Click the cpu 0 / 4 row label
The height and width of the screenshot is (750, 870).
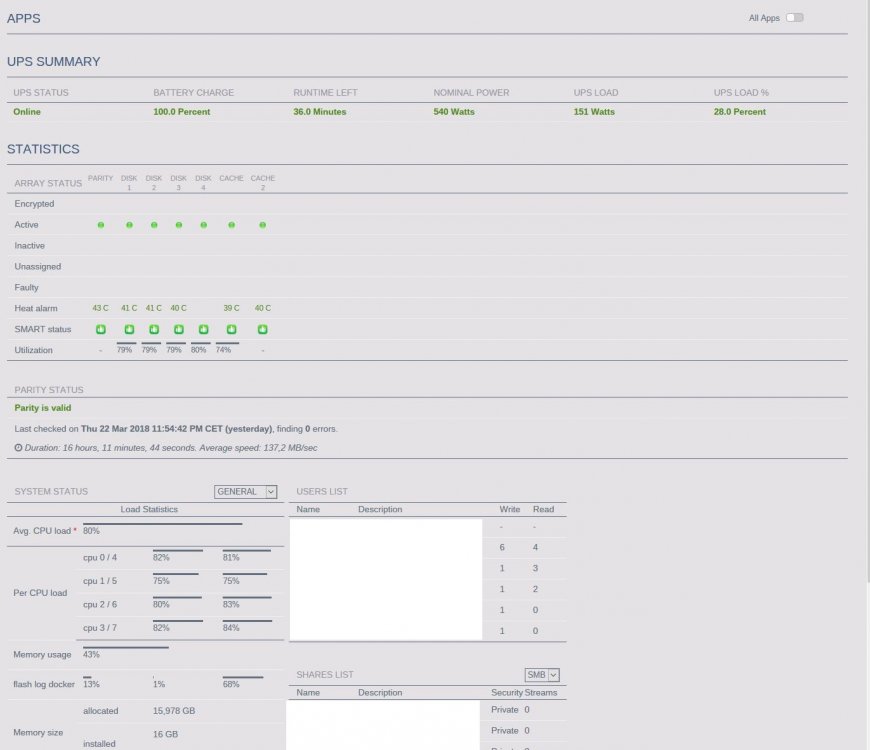(x=100, y=558)
